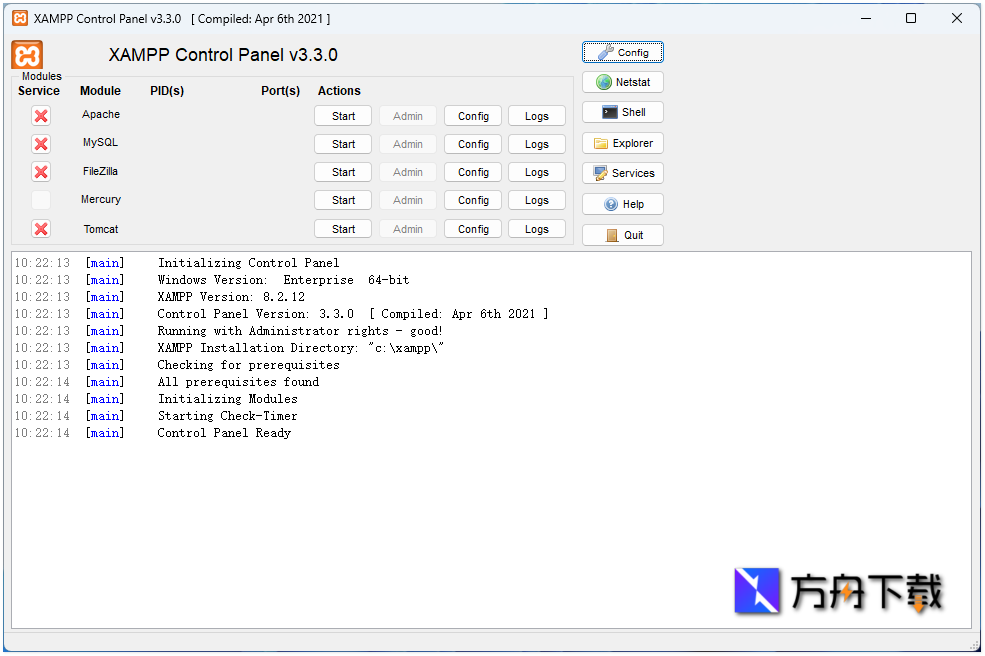Quit XAMPP via the door icon
The width and height of the screenshot is (985, 656).
point(623,235)
